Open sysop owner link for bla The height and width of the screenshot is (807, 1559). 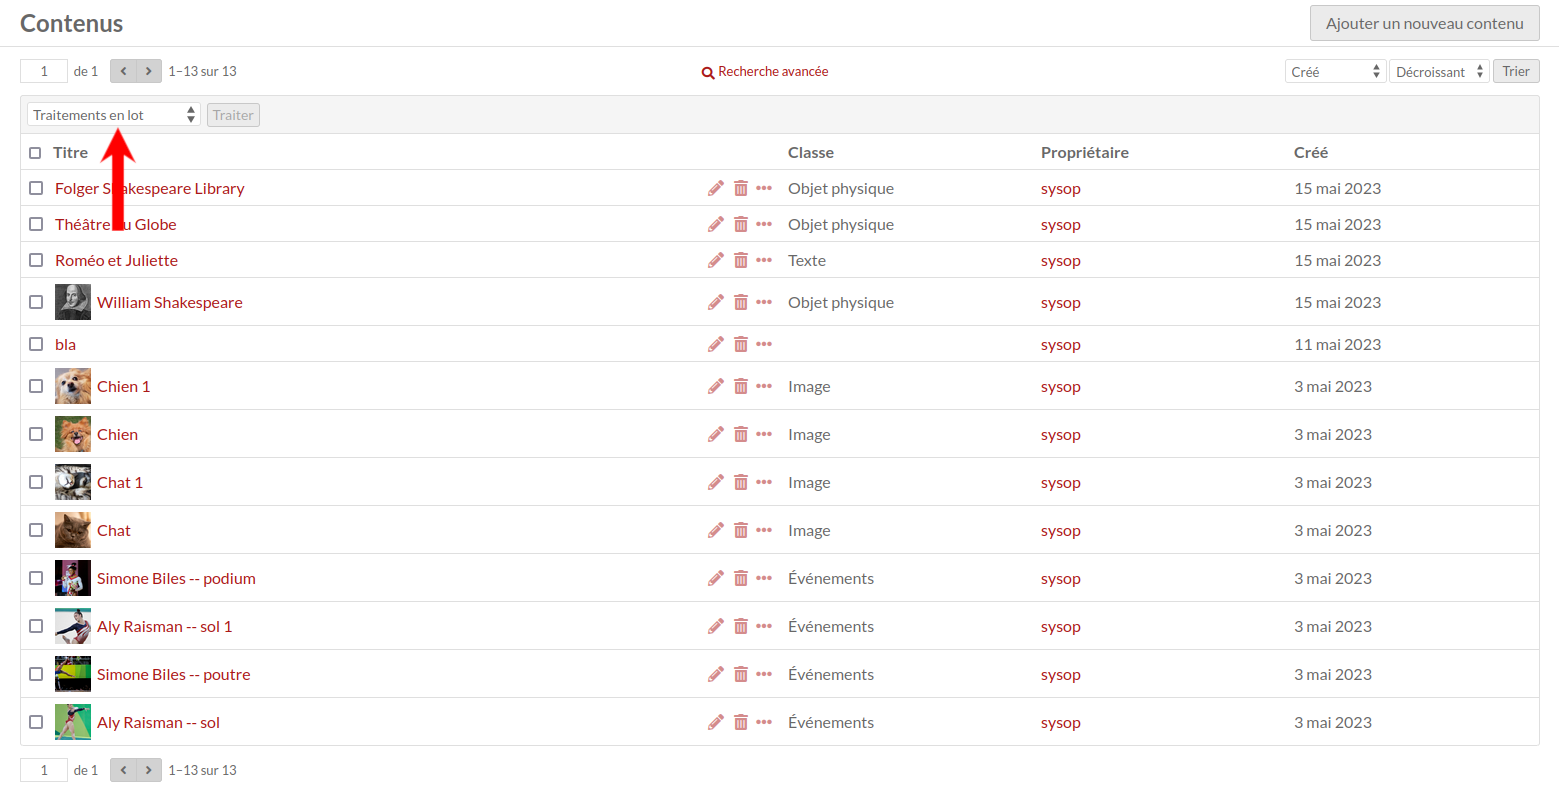click(x=1061, y=345)
